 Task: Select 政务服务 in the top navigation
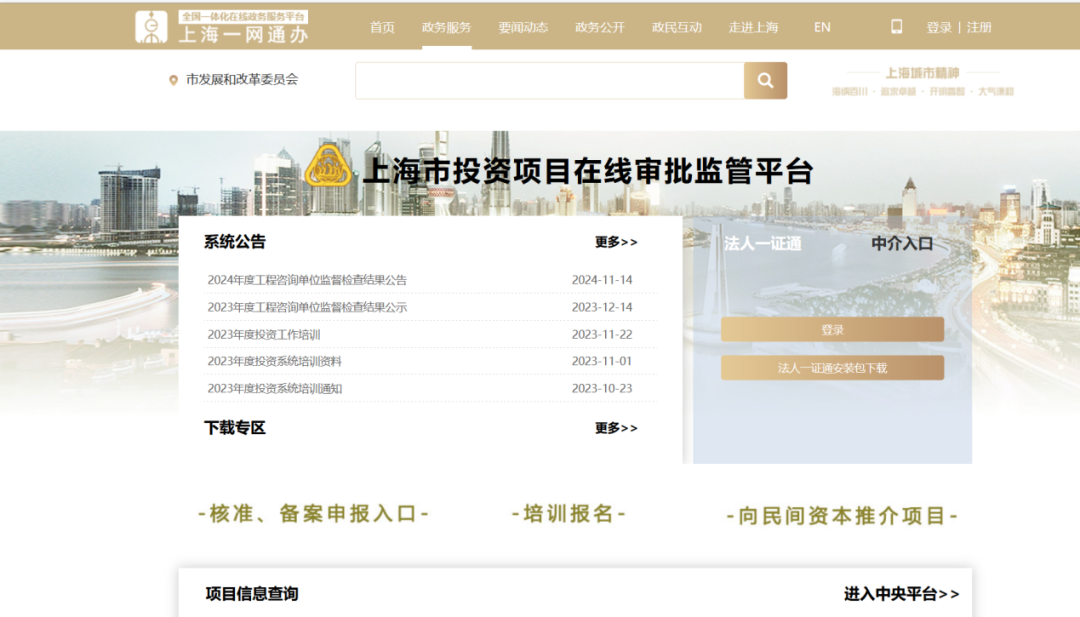tap(446, 27)
